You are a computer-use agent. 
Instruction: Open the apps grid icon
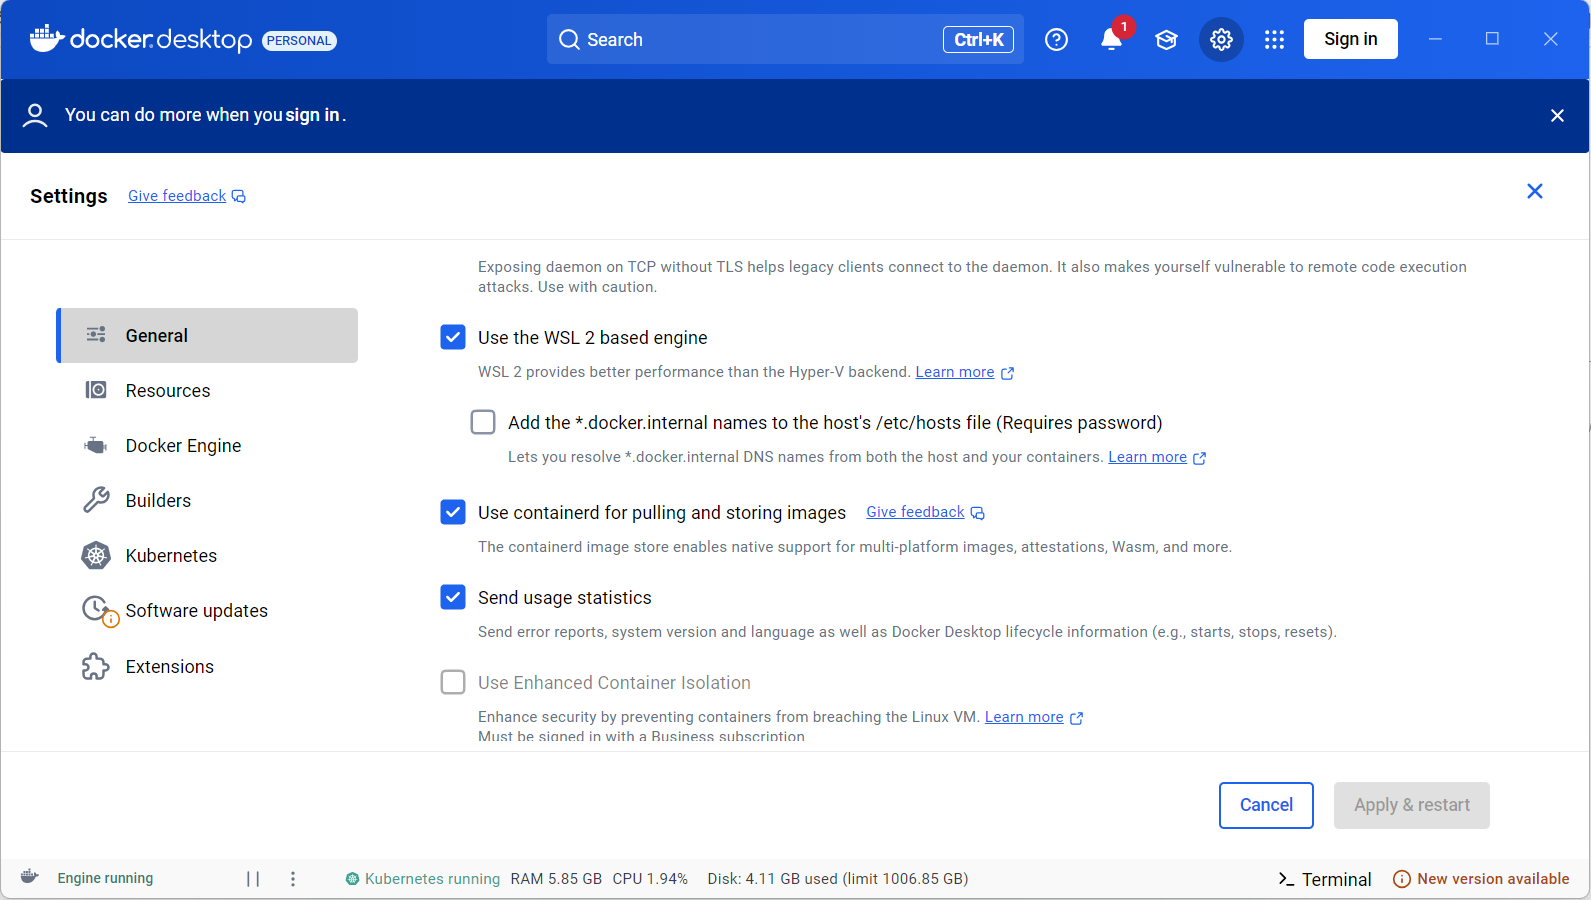[x=1274, y=39]
